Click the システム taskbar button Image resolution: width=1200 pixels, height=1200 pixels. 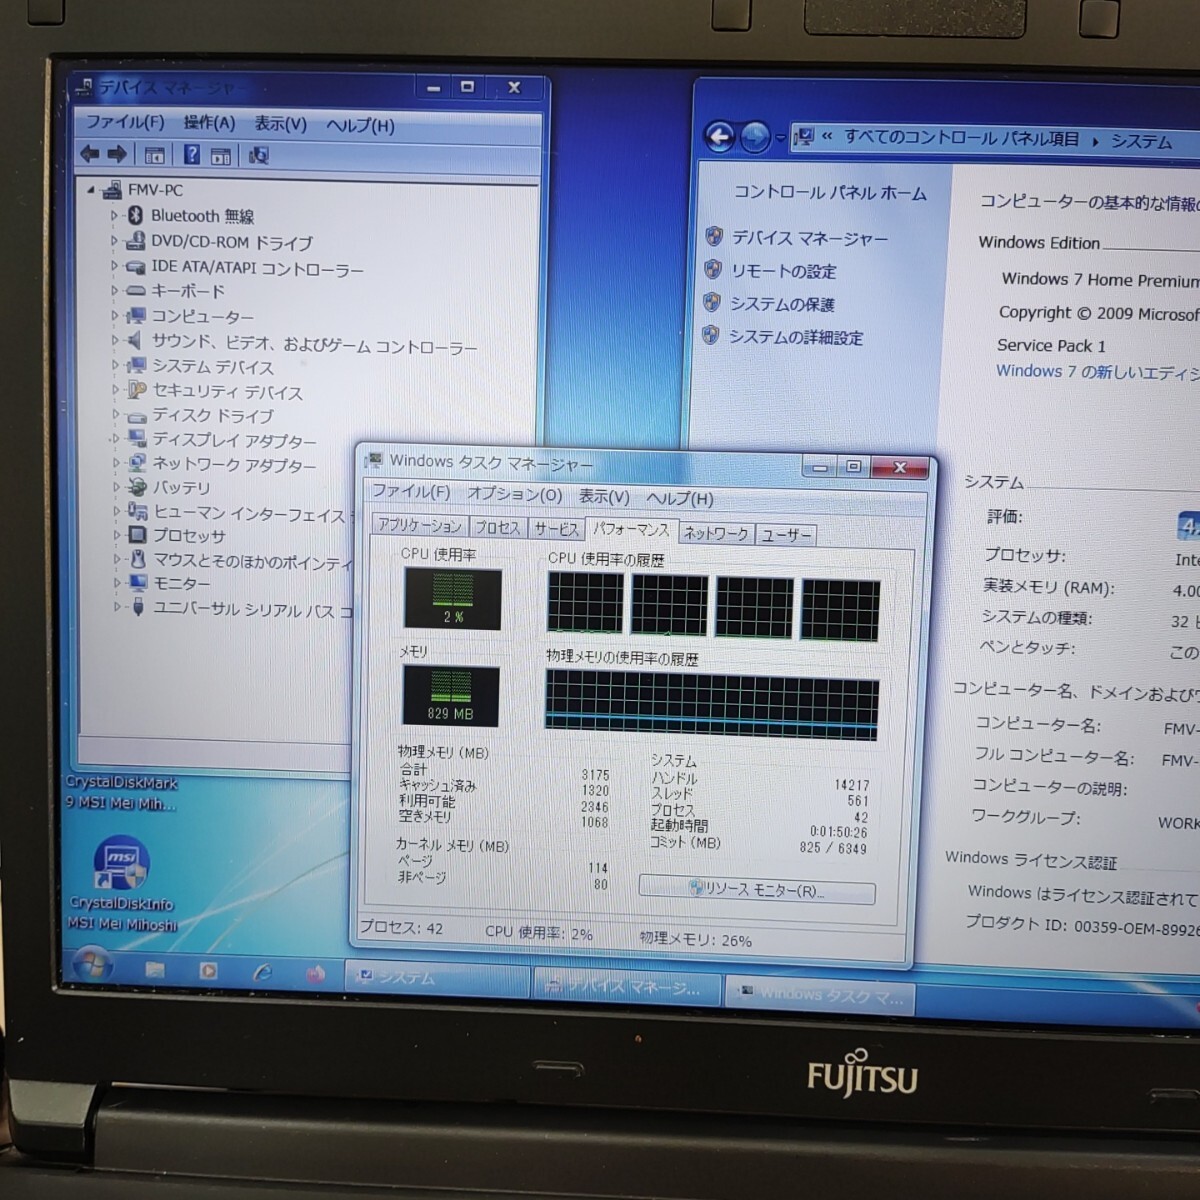point(437,977)
